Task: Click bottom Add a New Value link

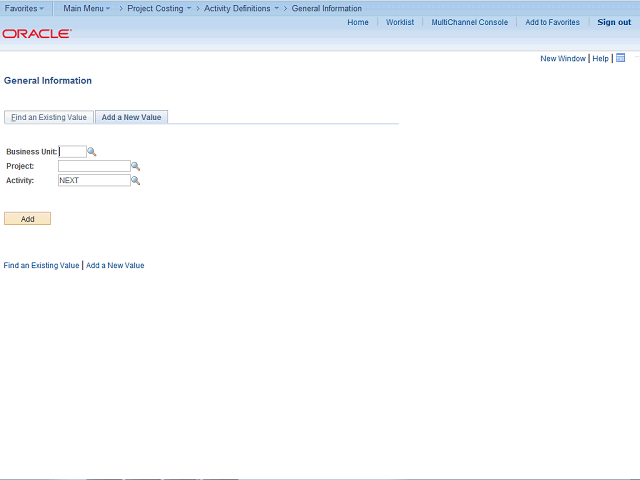Action: point(115,265)
